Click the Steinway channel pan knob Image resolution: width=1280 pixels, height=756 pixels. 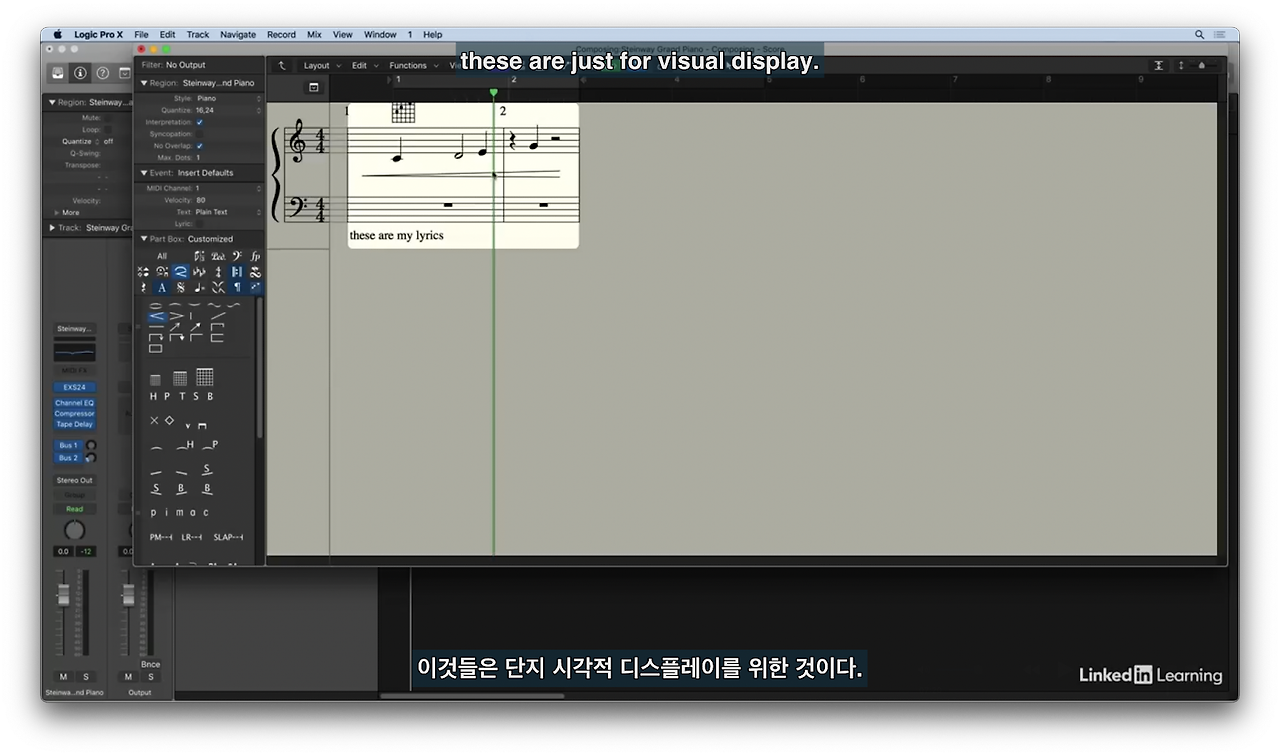[x=75, y=530]
